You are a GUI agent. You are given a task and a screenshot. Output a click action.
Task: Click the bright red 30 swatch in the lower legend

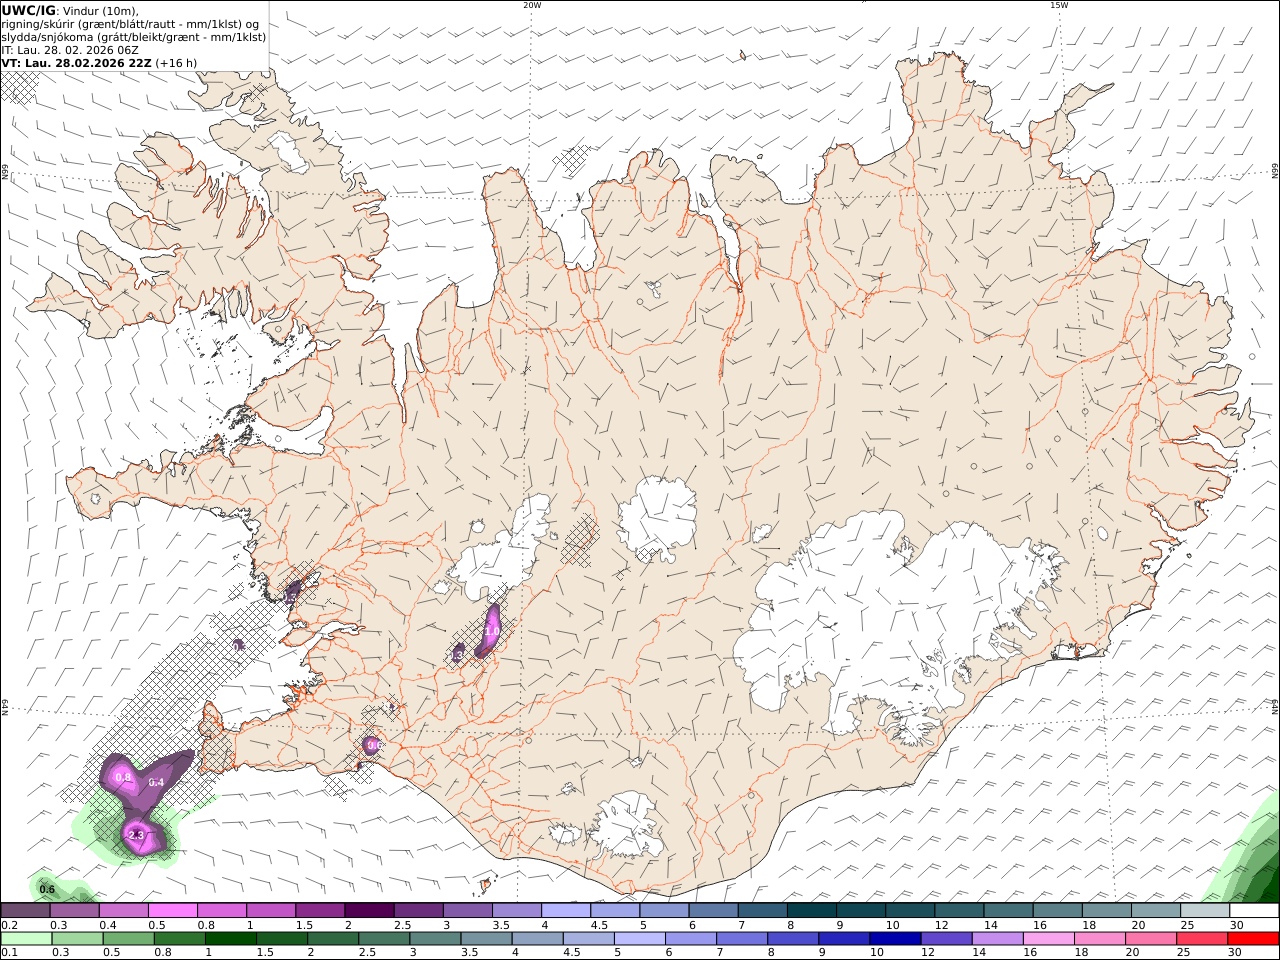1253,939
